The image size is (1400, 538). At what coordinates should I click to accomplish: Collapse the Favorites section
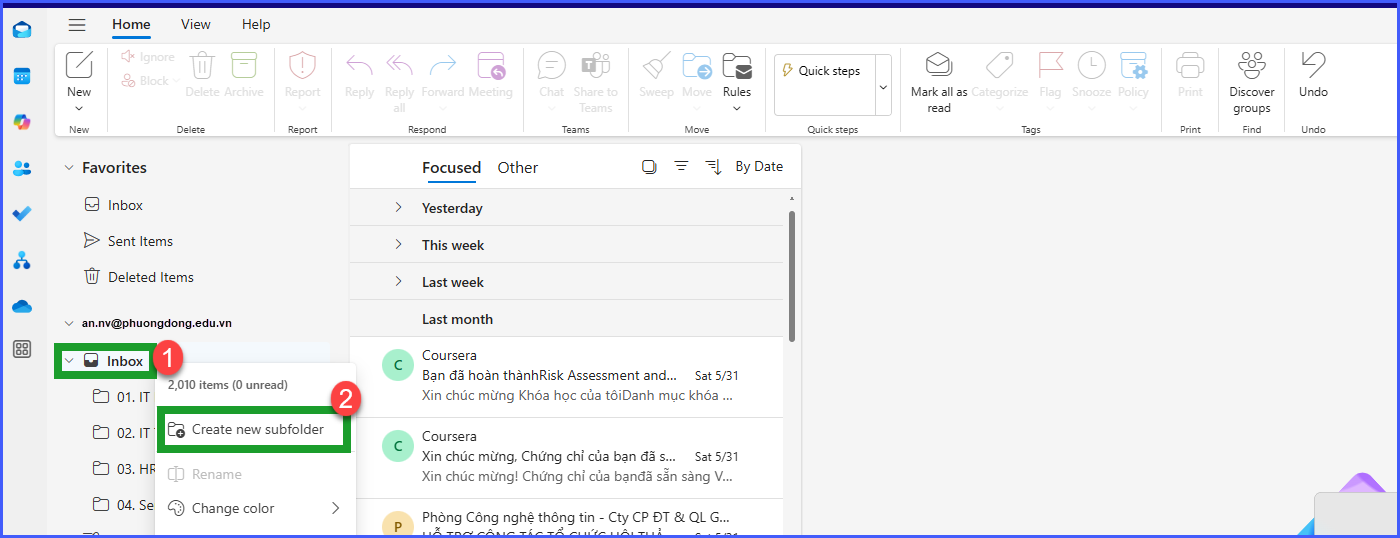tap(69, 168)
